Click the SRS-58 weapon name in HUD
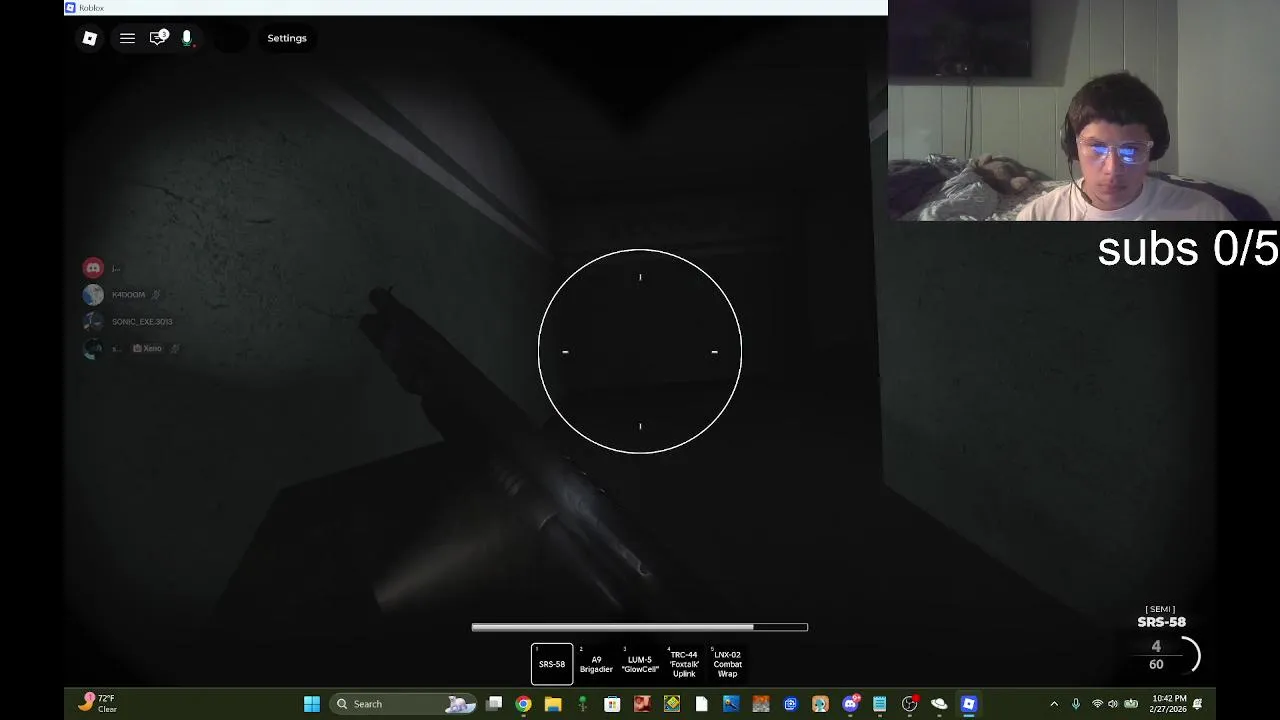The height and width of the screenshot is (720, 1280). coord(1161,622)
